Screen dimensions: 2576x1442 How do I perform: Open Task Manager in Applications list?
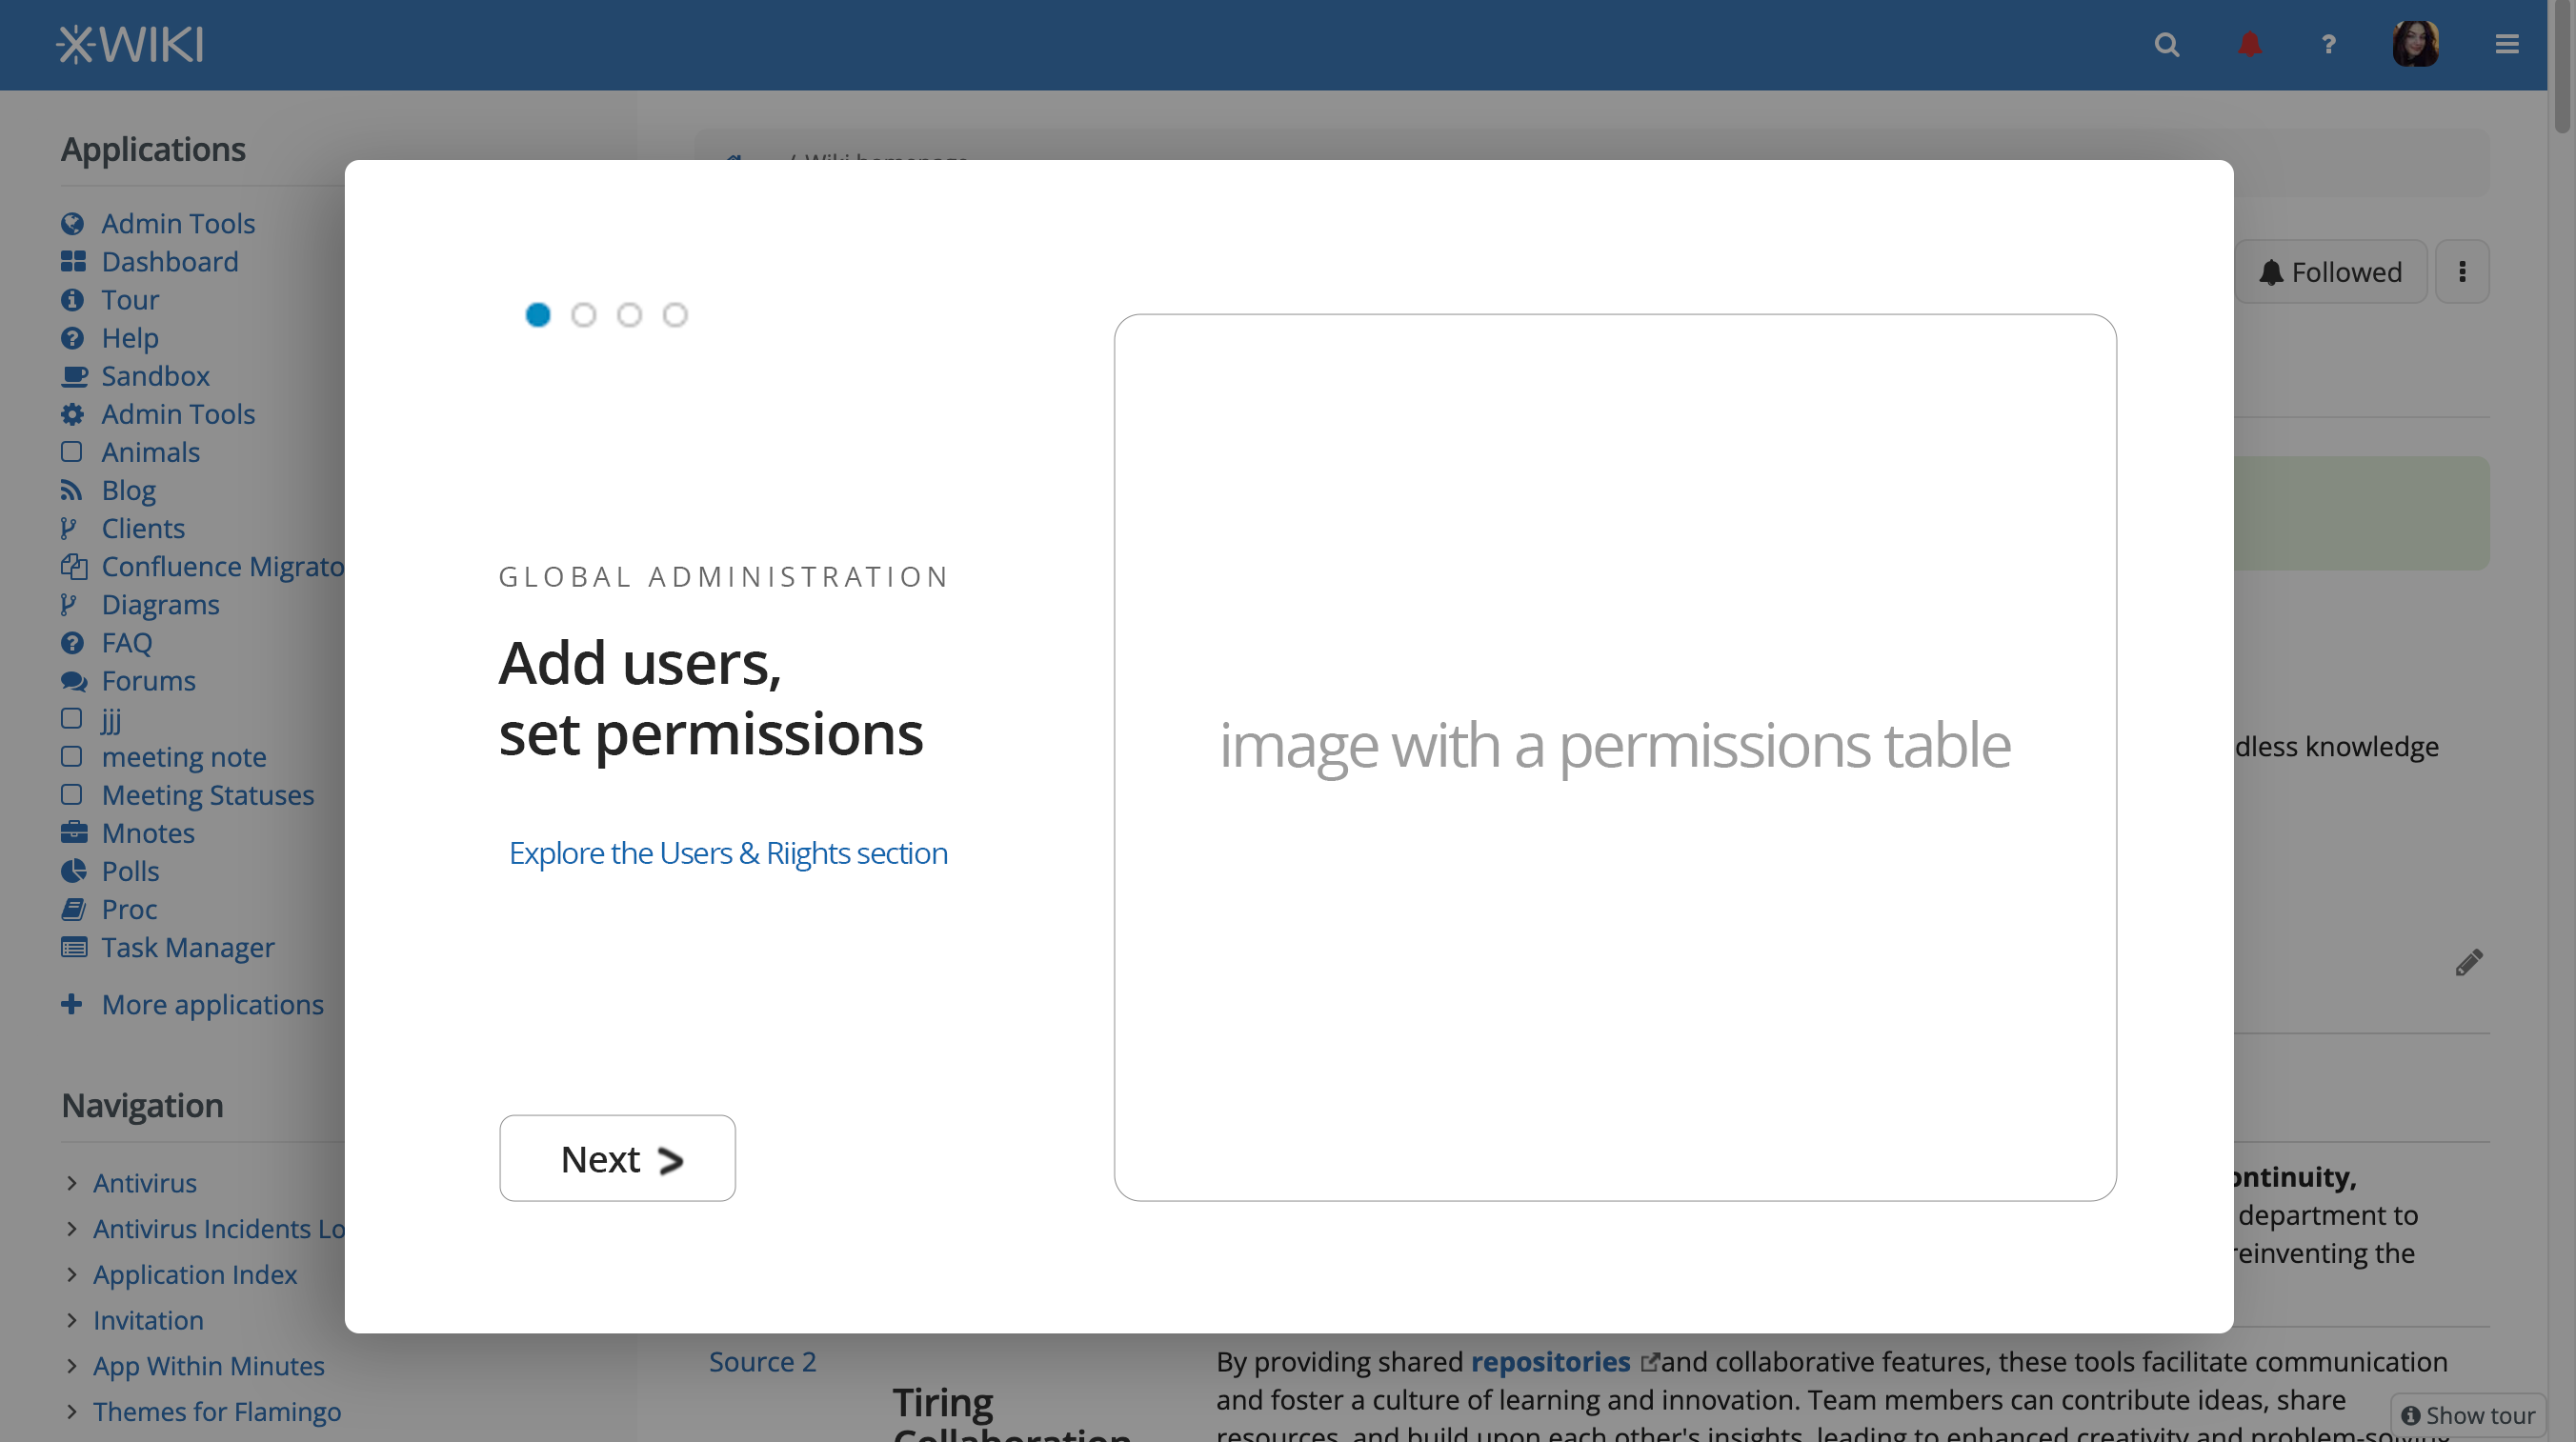pyautogui.click(x=187, y=947)
